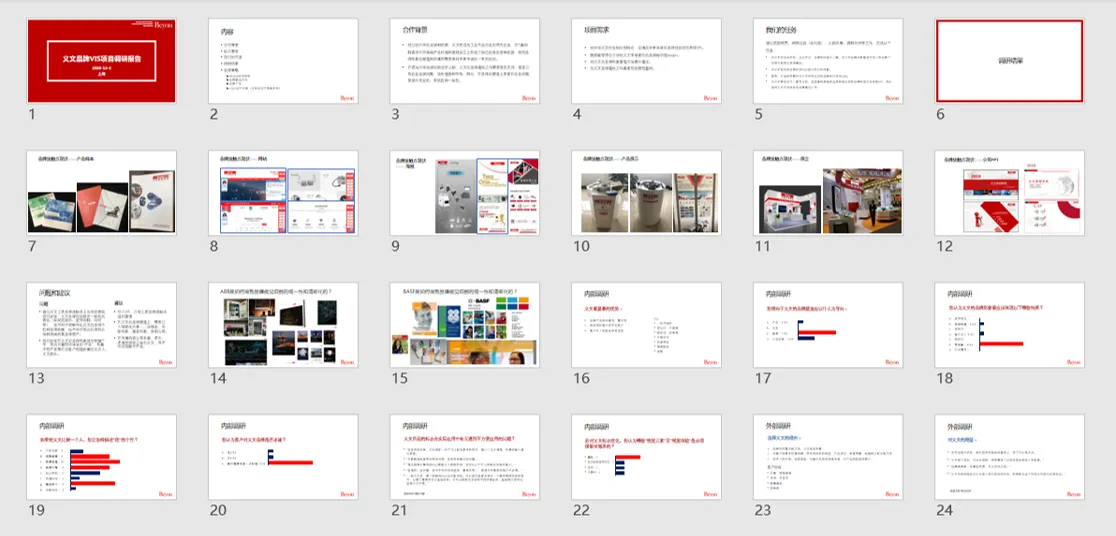The height and width of the screenshot is (536, 1116).
Task: Open slide 14 ABB imagery thumbnail
Action: [283, 325]
